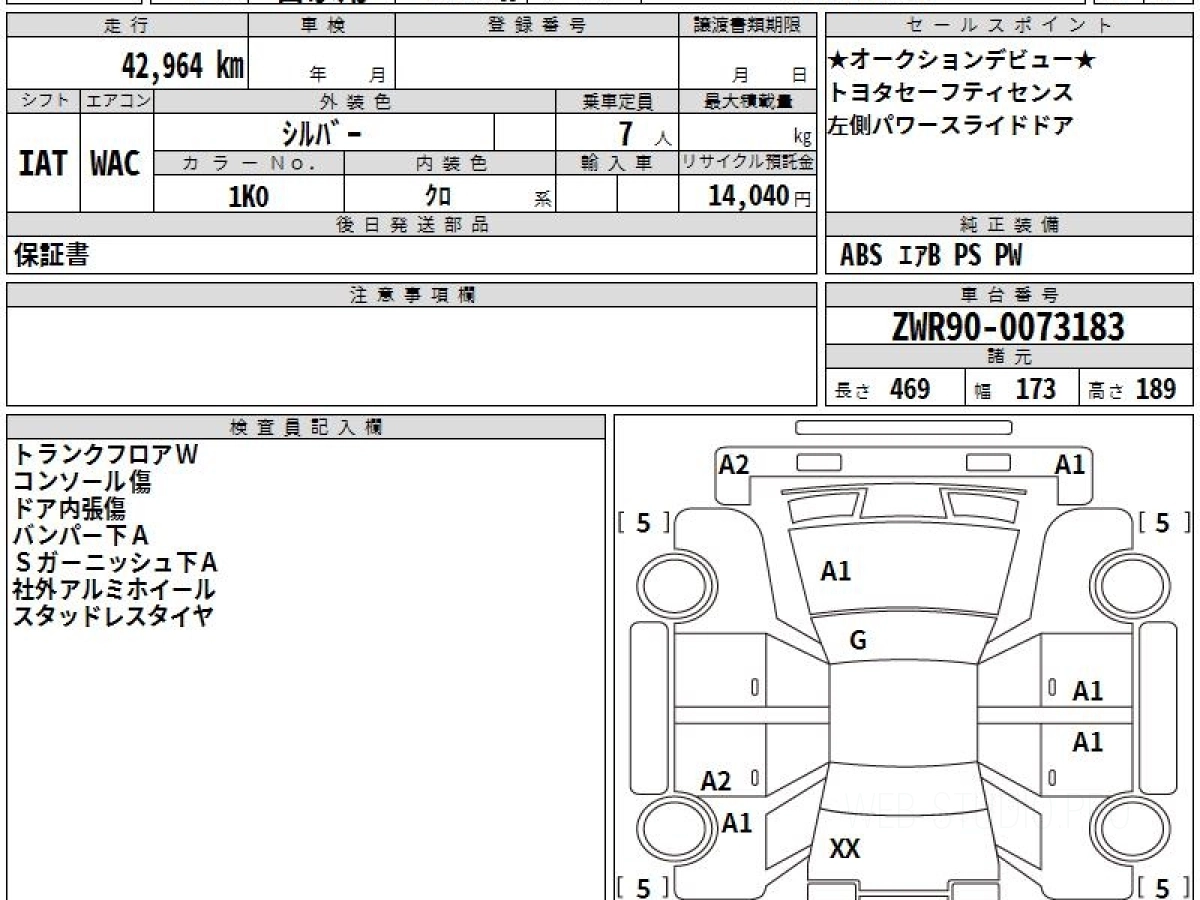
Task: Click the リサイクル預託金 header cell
Action: click(747, 164)
